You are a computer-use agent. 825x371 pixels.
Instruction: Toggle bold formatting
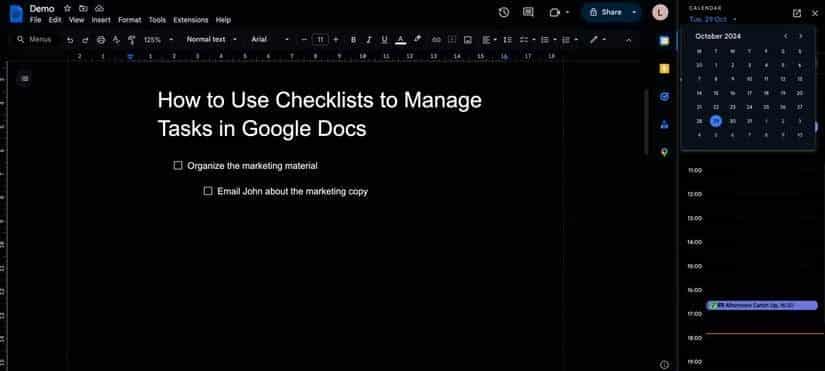coord(353,39)
